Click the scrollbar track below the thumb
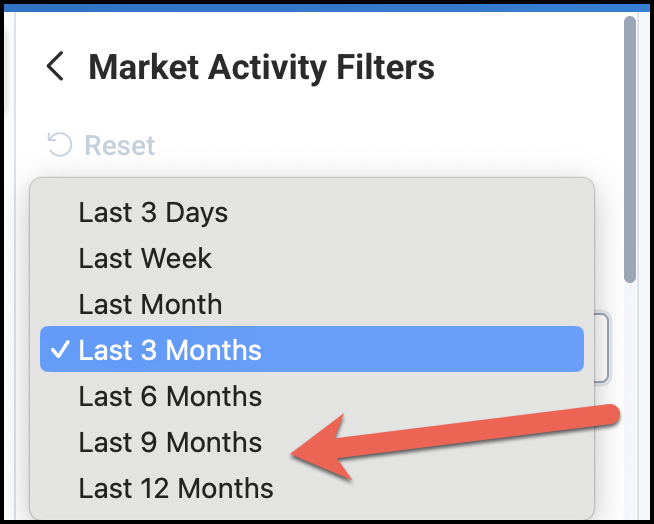The height and width of the screenshot is (524, 654). 630,400
